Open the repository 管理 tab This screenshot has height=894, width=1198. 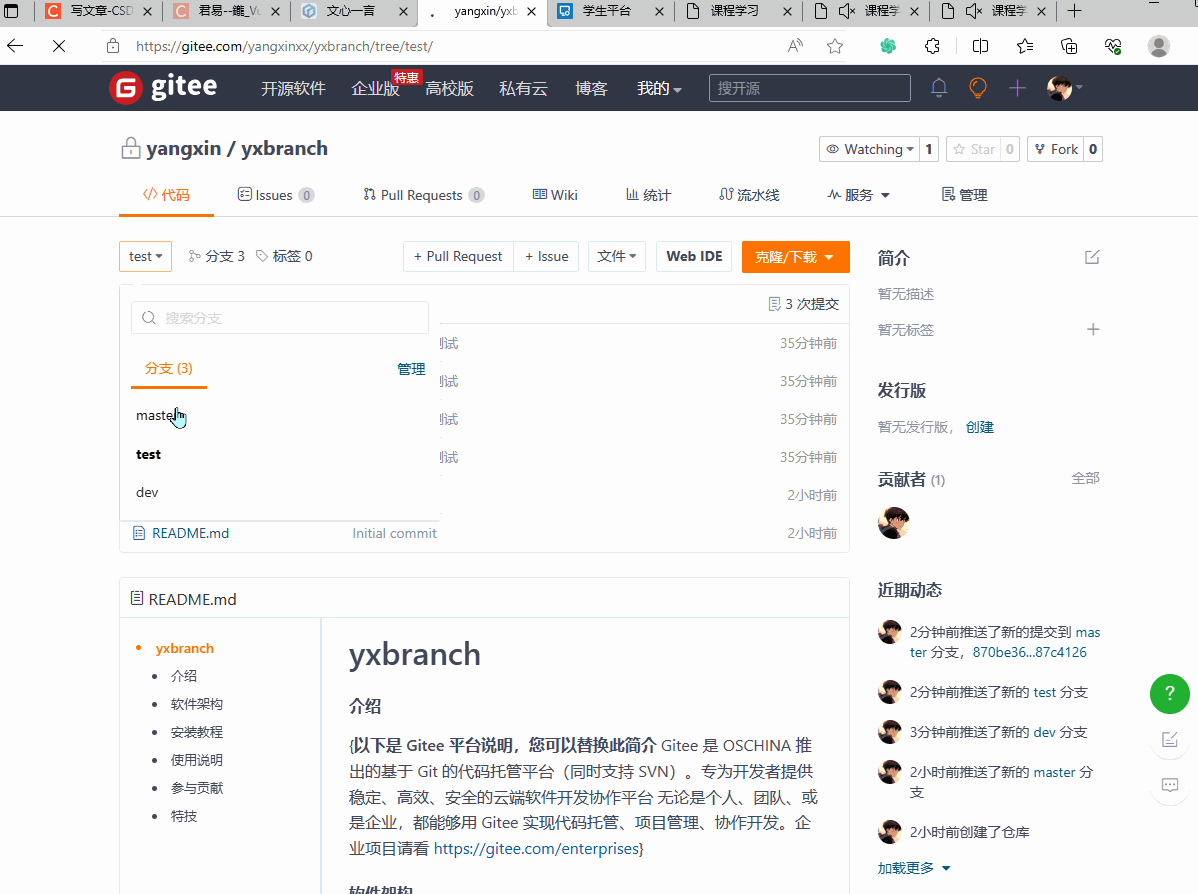point(964,195)
